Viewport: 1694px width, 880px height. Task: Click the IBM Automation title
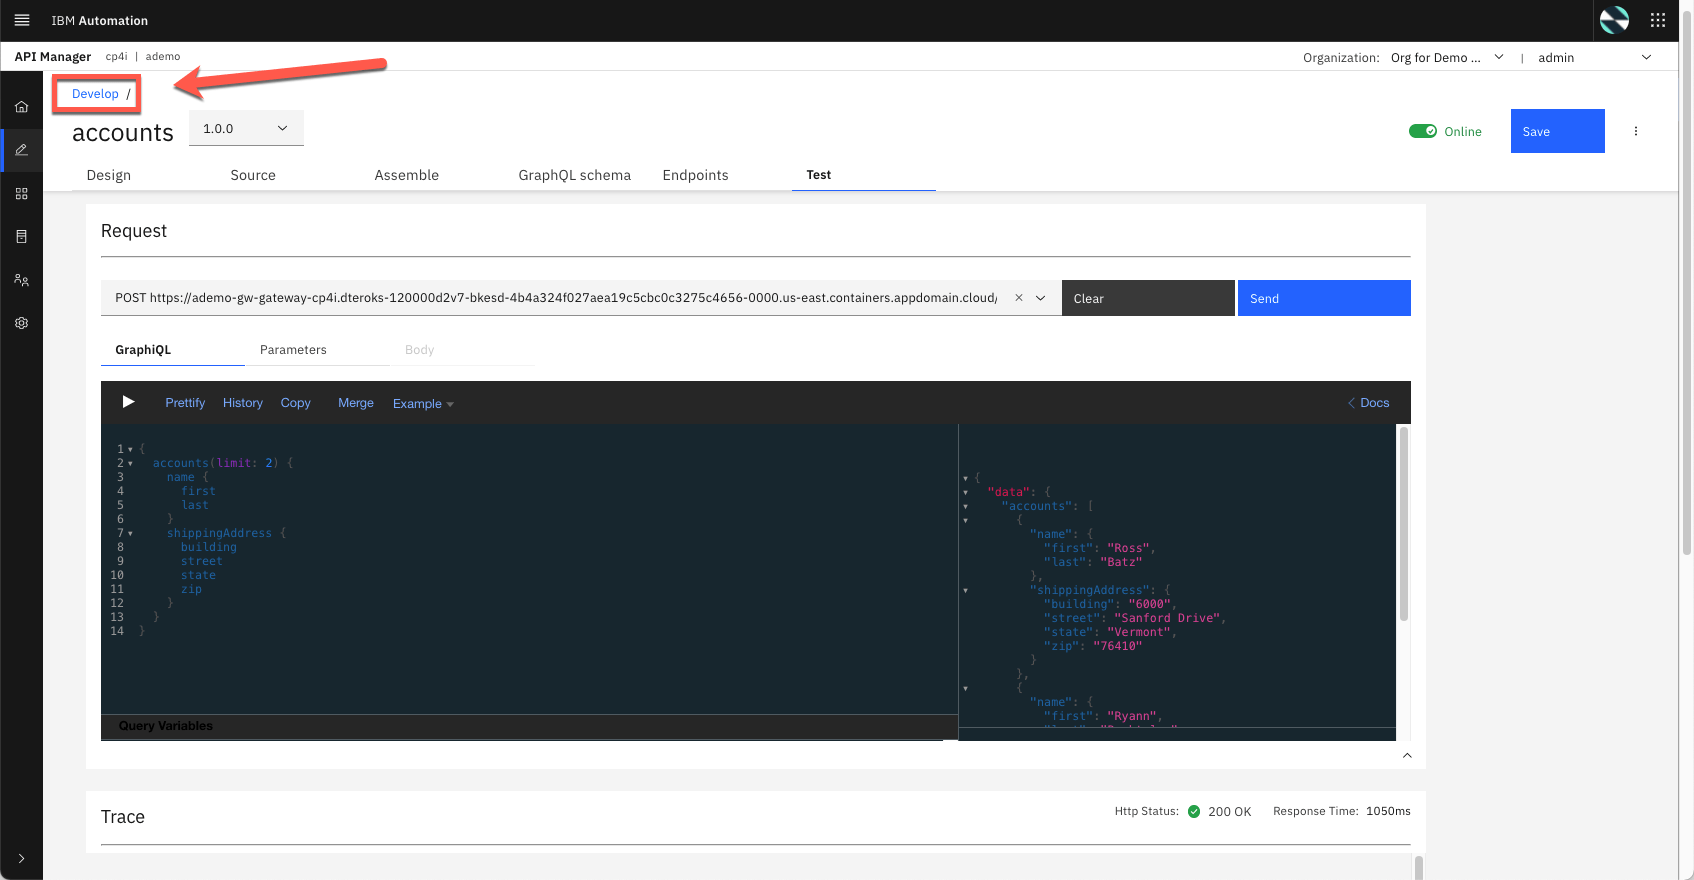pos(100,20)
